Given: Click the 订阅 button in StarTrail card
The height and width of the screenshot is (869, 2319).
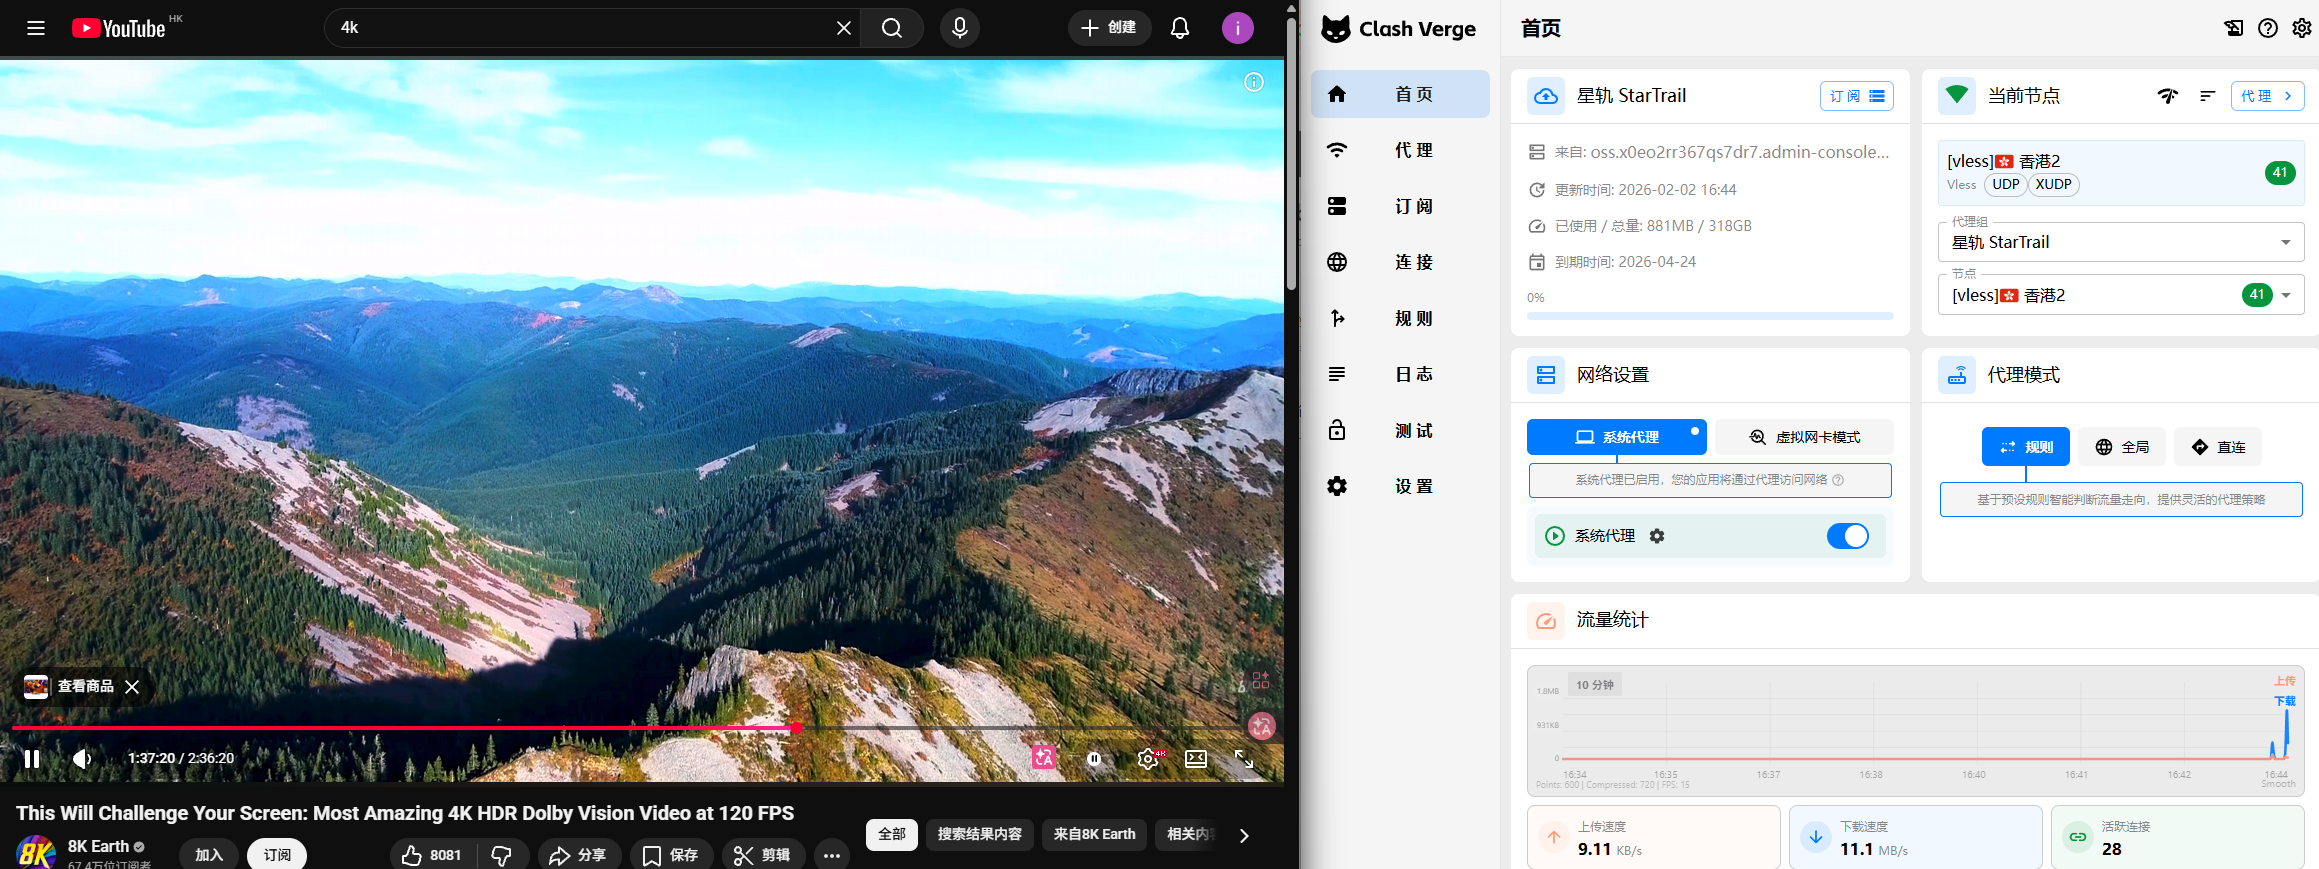Looking at the screenshot, I should tap(1856, 96).
